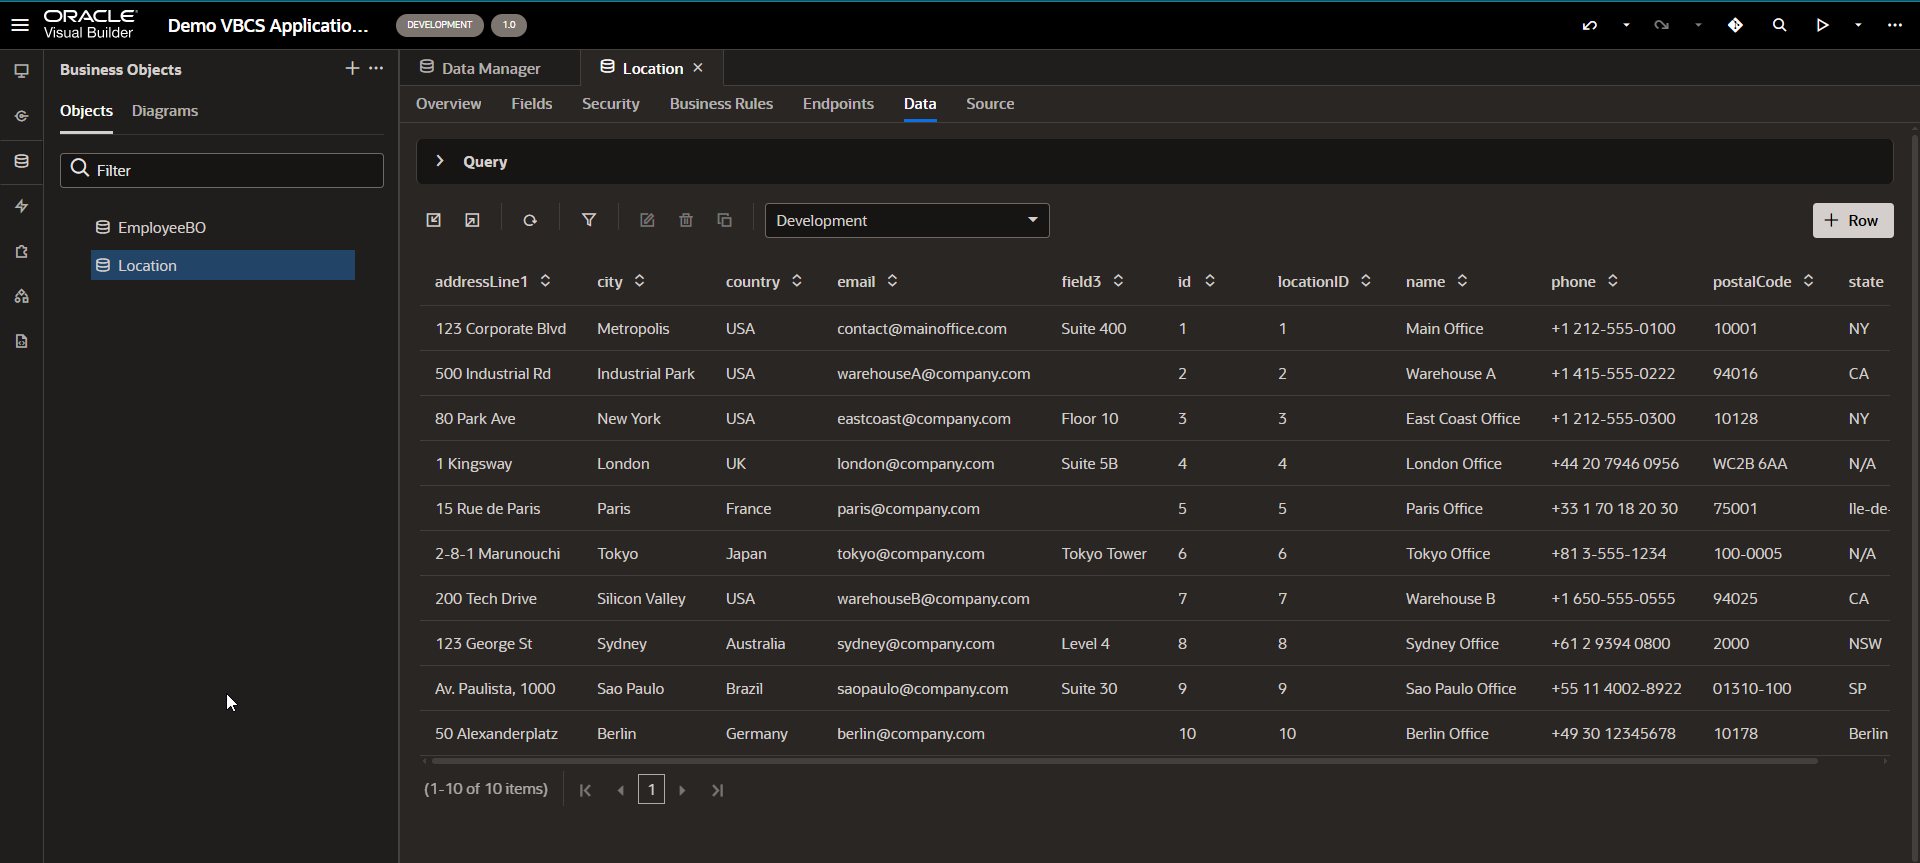Open the Redo history dropdown arrow
This screenshot has height=863, width=1920.
click(1698, 25)
